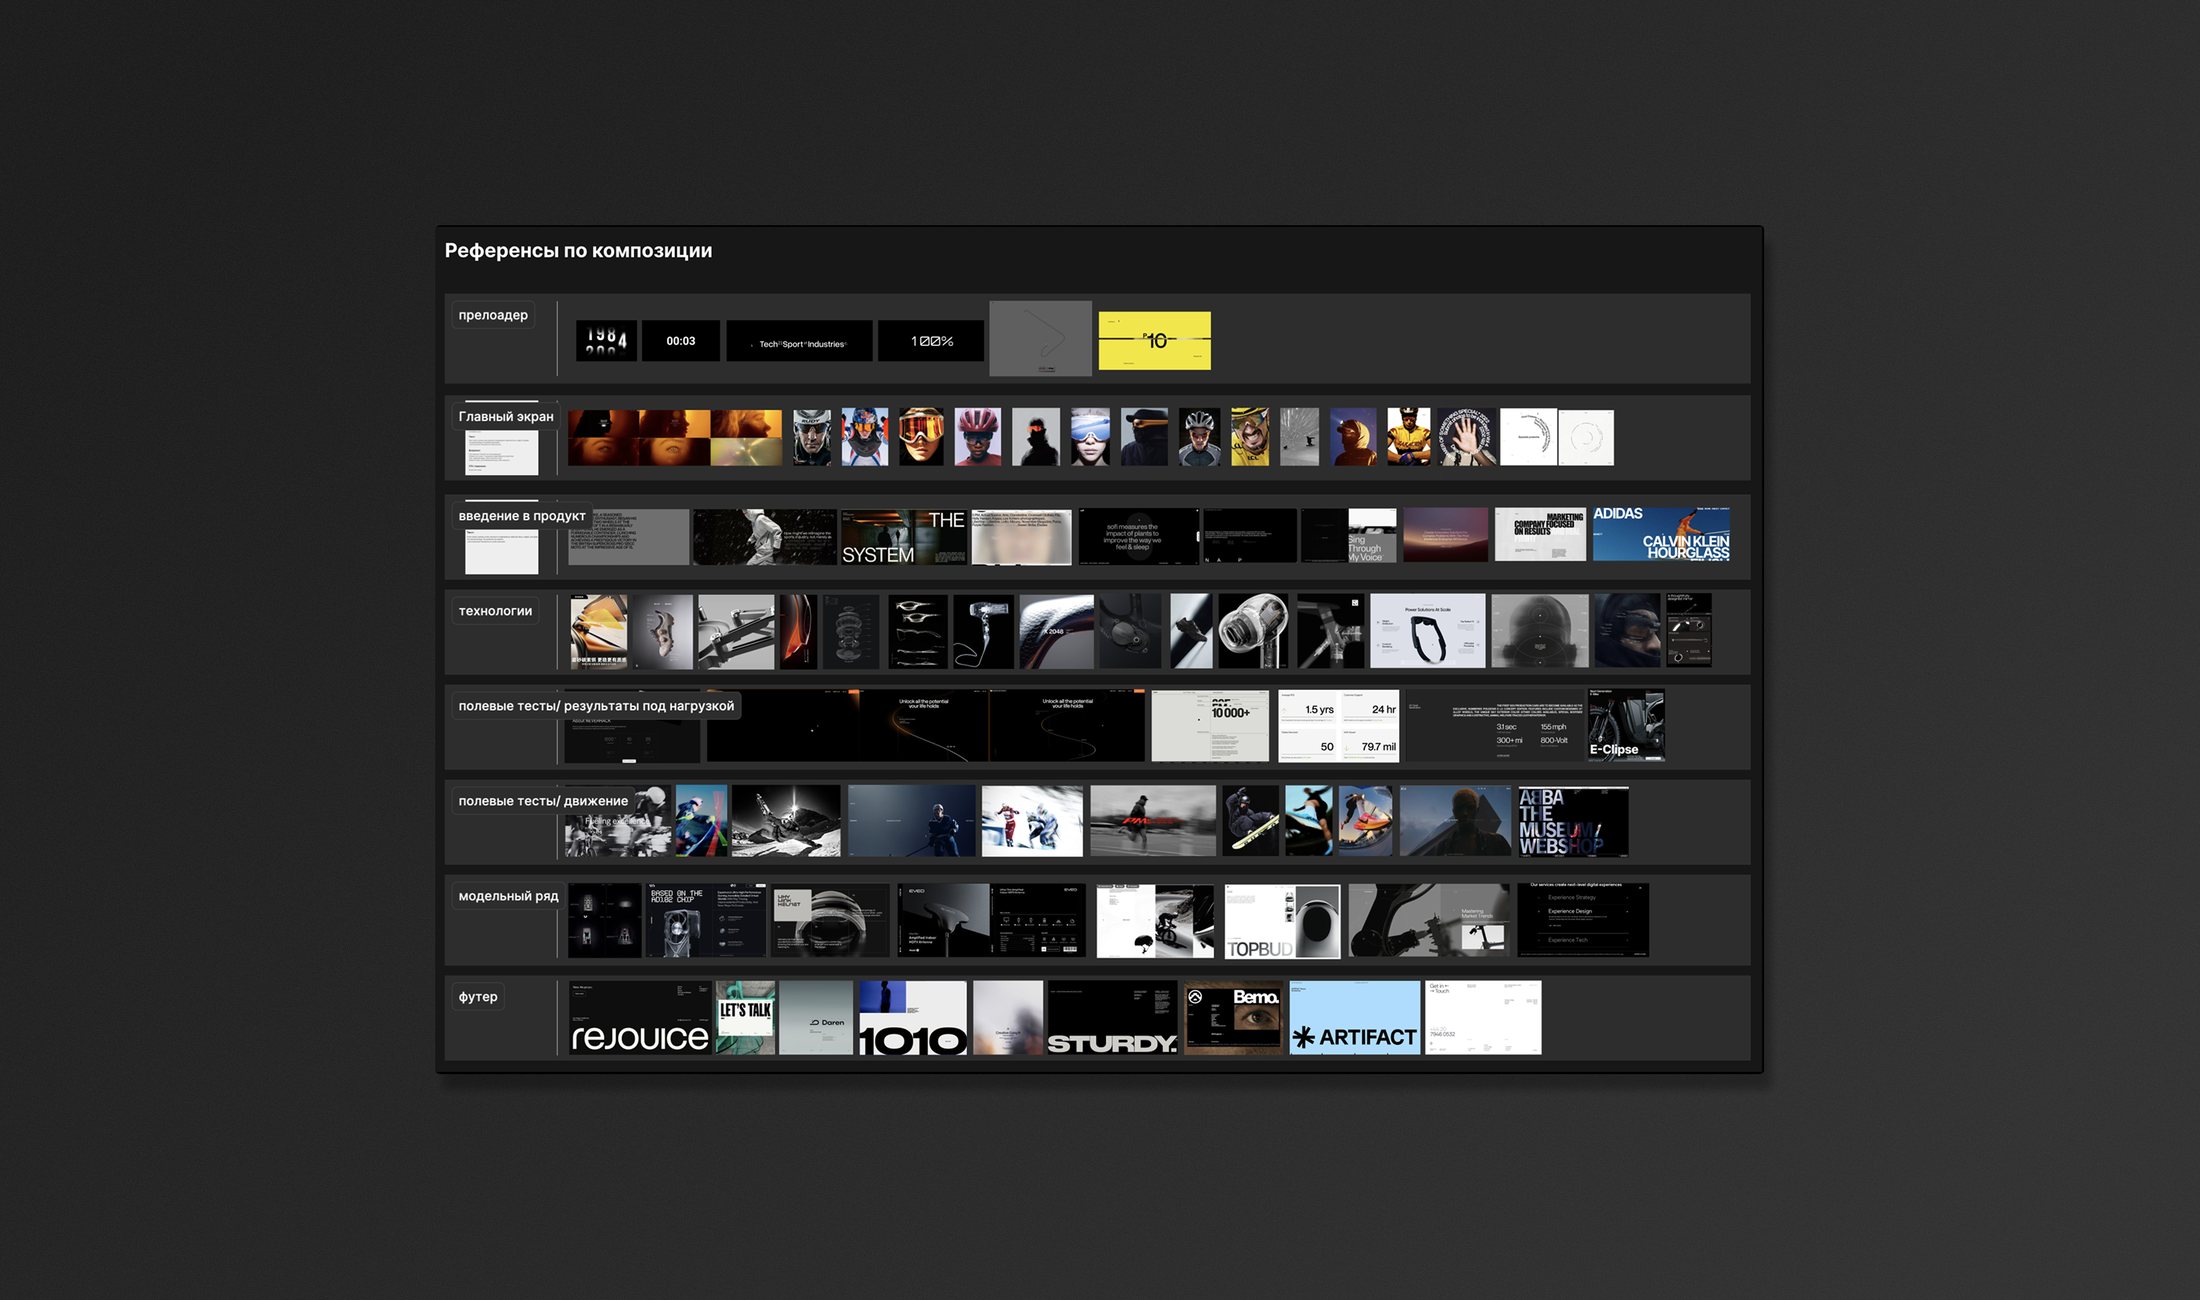
Task: Open the '31 sec 155 mph' stats thumbnail
Action: tap(1495, 726)
